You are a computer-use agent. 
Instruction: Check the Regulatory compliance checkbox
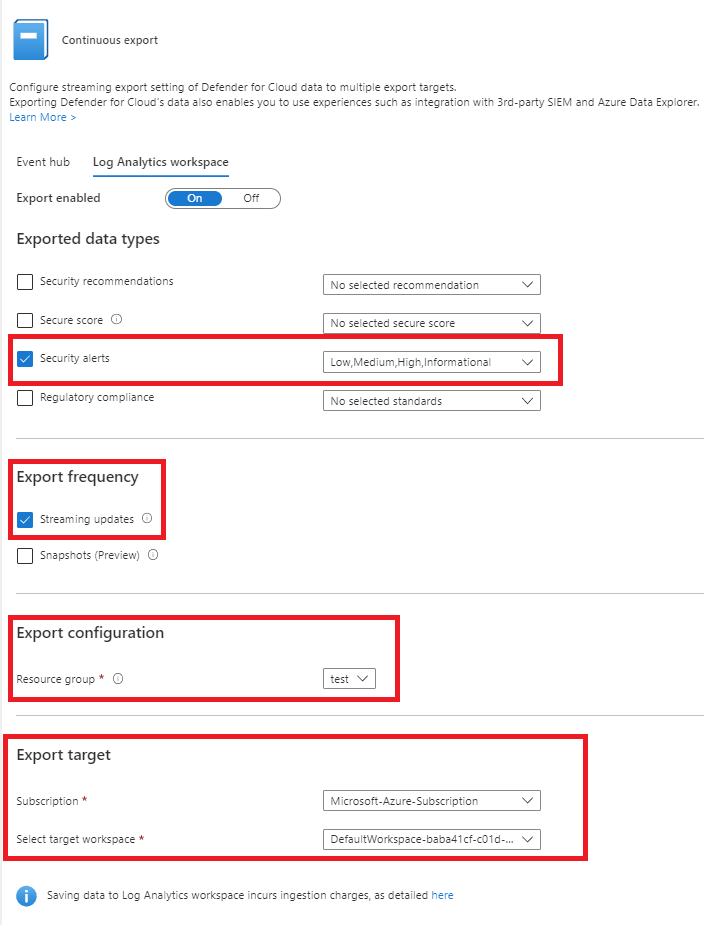[26, 398]
